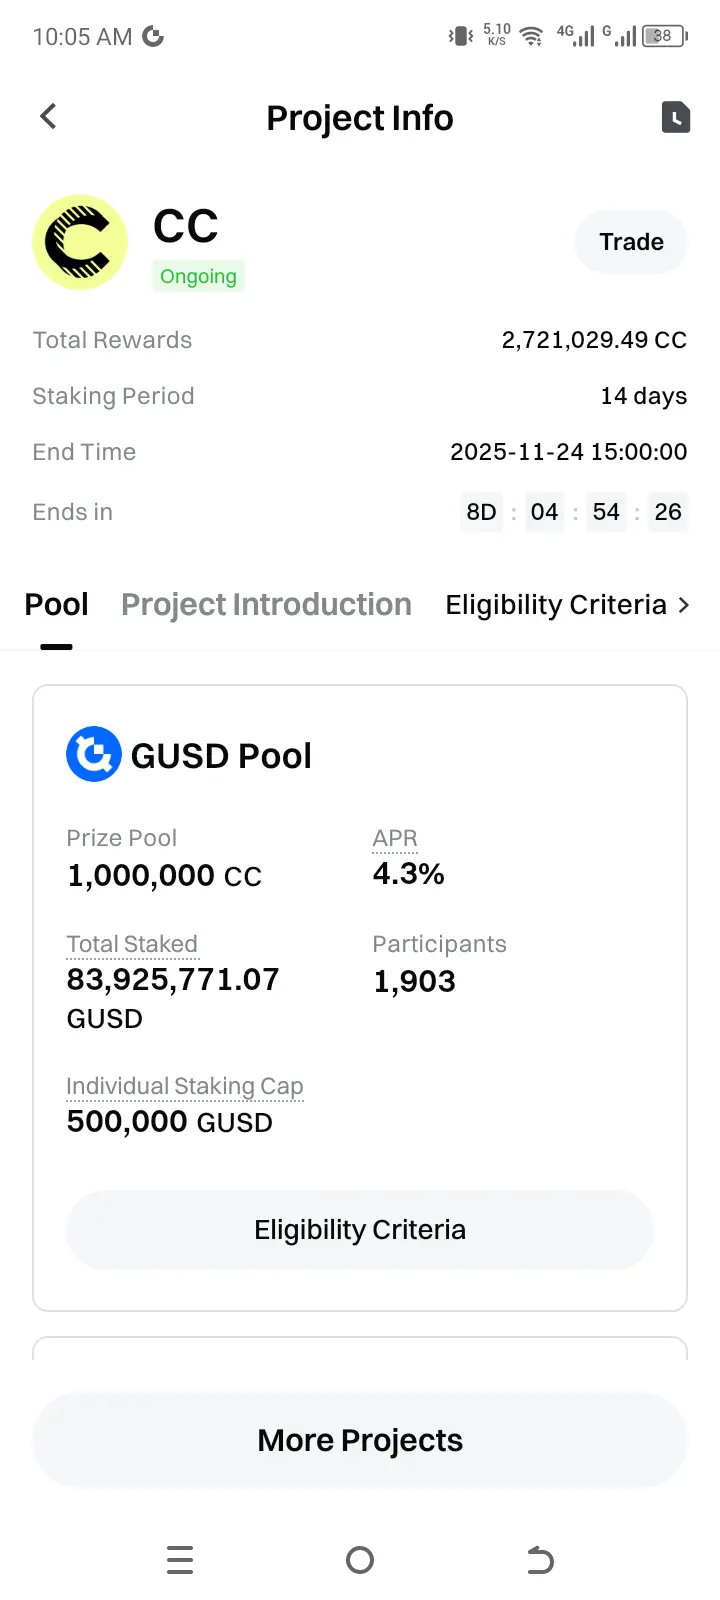Open the history document icon
Viewport: 720px width, 1600px height.
pyautogui.click(x=676, y=117)
